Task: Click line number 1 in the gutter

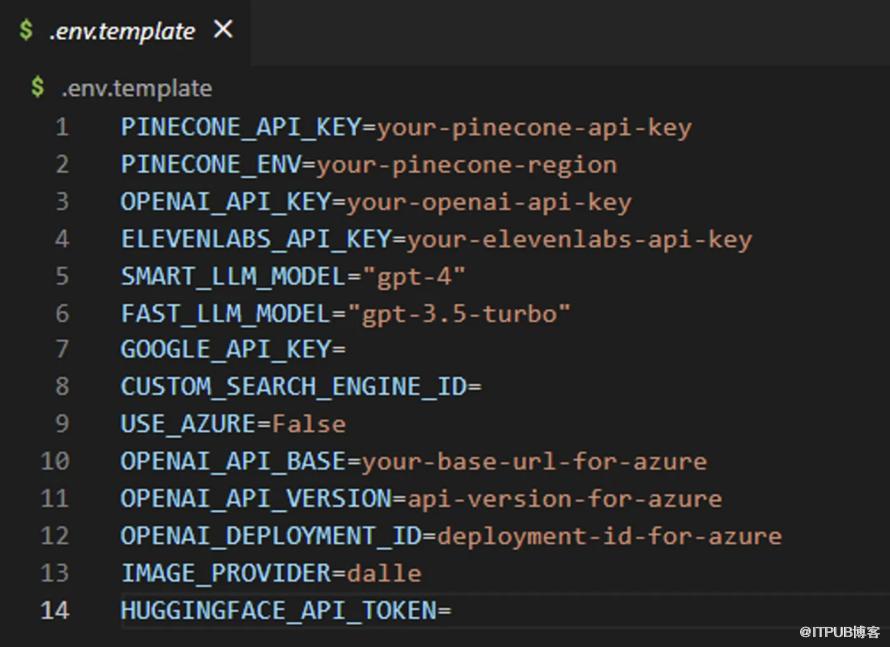Action: [x=62, y=128]
